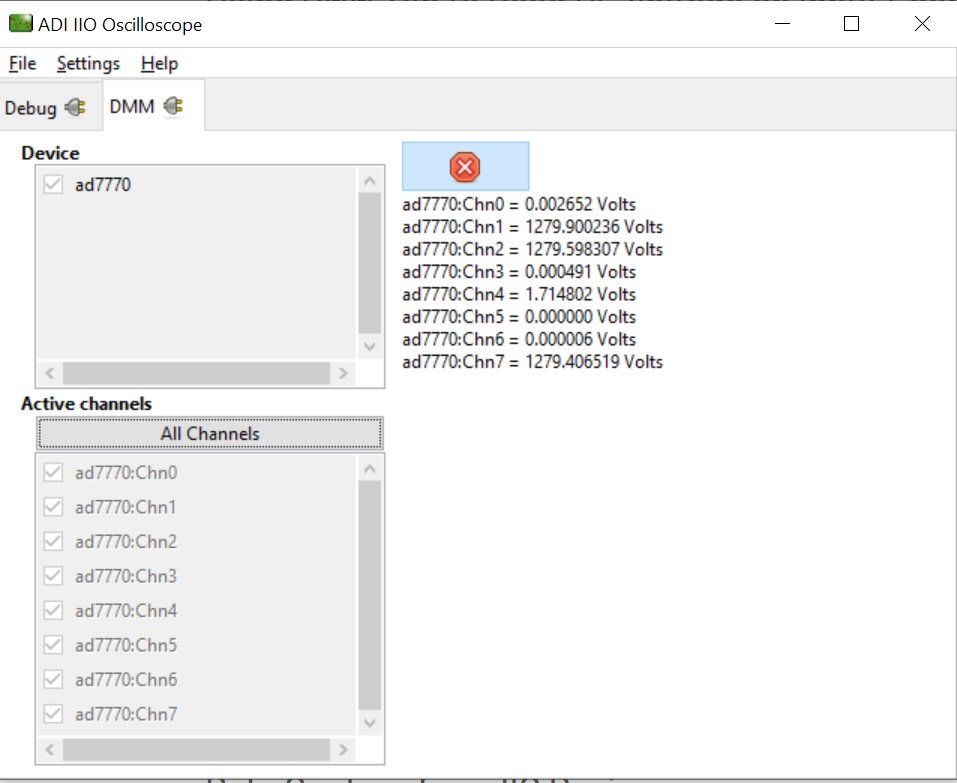The height and width of the screenshot is (783, 957).
Task: Click the Active channels vertical scrollbar thumb
Action: click(x=370, y=596)
